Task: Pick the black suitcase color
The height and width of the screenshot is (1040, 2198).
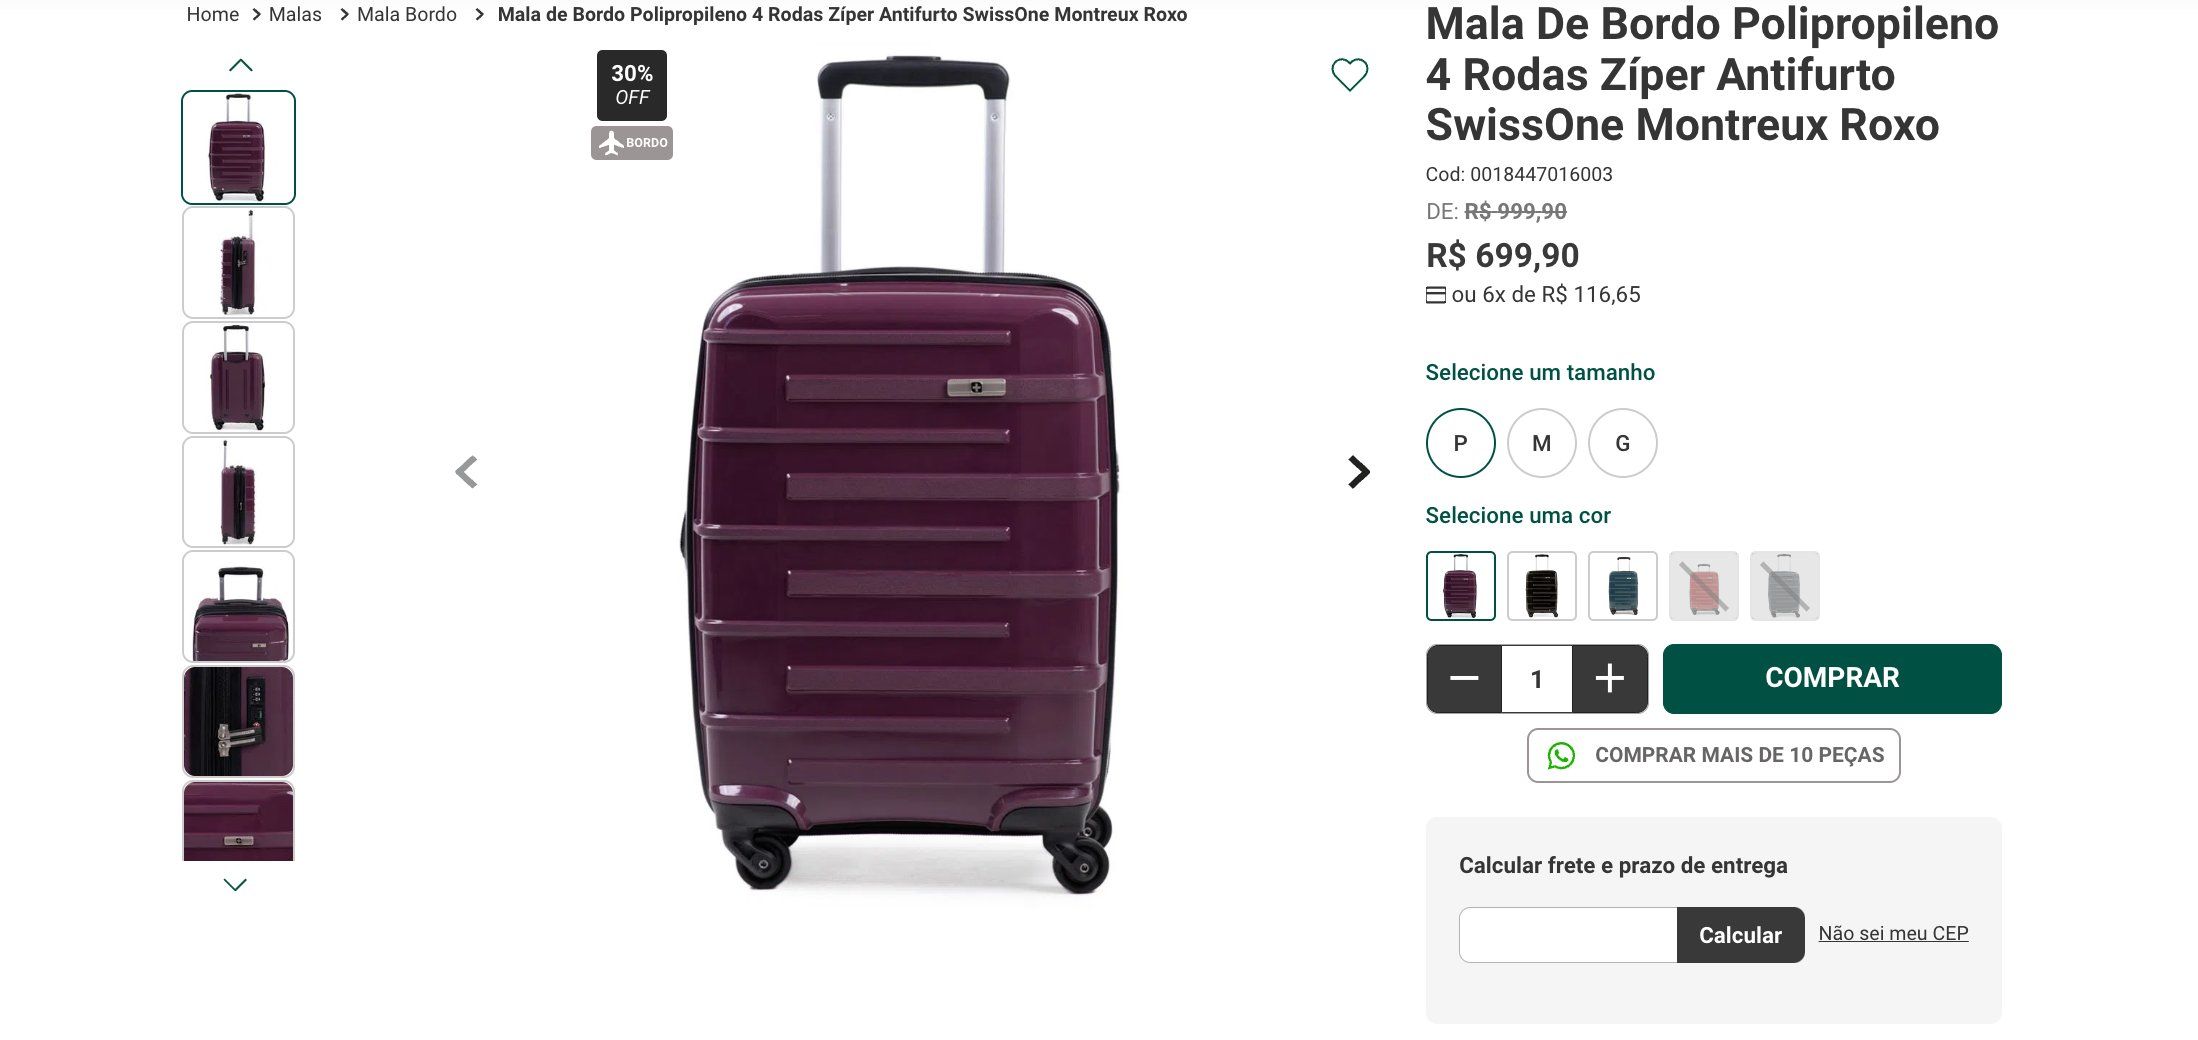Action: (x=1541, y=586)
